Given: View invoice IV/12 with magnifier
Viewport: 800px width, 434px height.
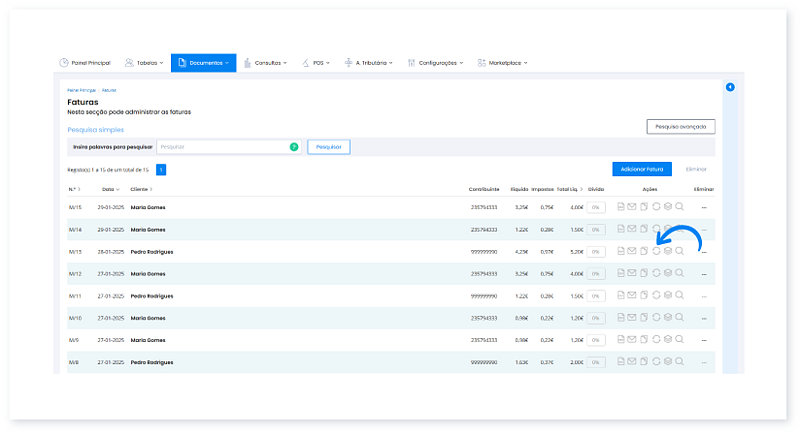Looking at the screenshot, I should pyautogui.click(x=680, y=273).
